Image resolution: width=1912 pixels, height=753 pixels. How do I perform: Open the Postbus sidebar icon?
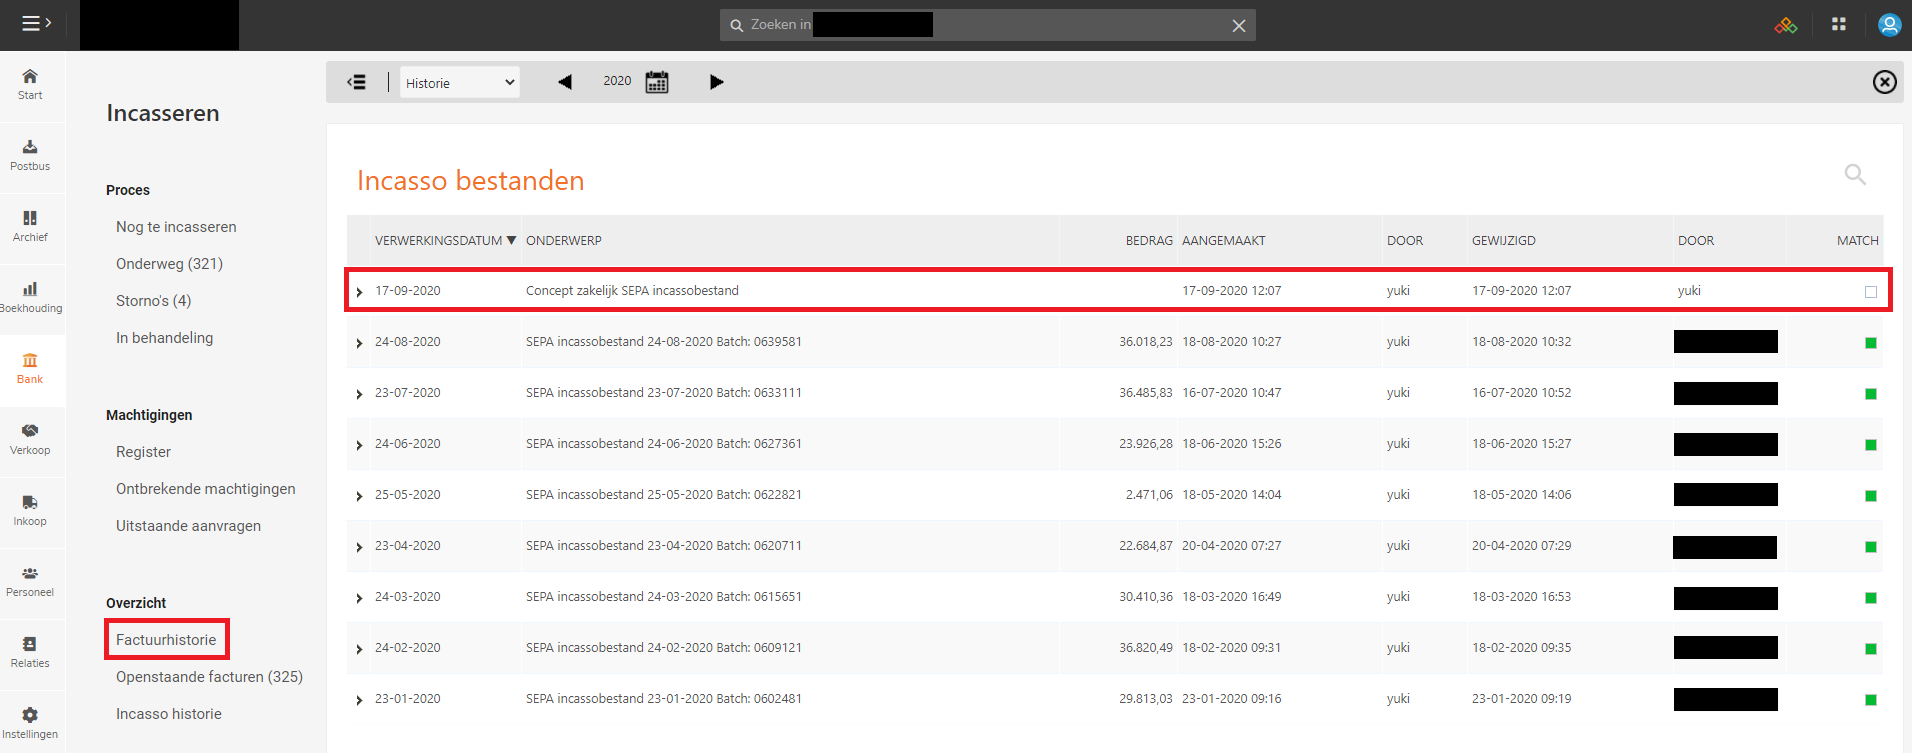coord(30,155)
